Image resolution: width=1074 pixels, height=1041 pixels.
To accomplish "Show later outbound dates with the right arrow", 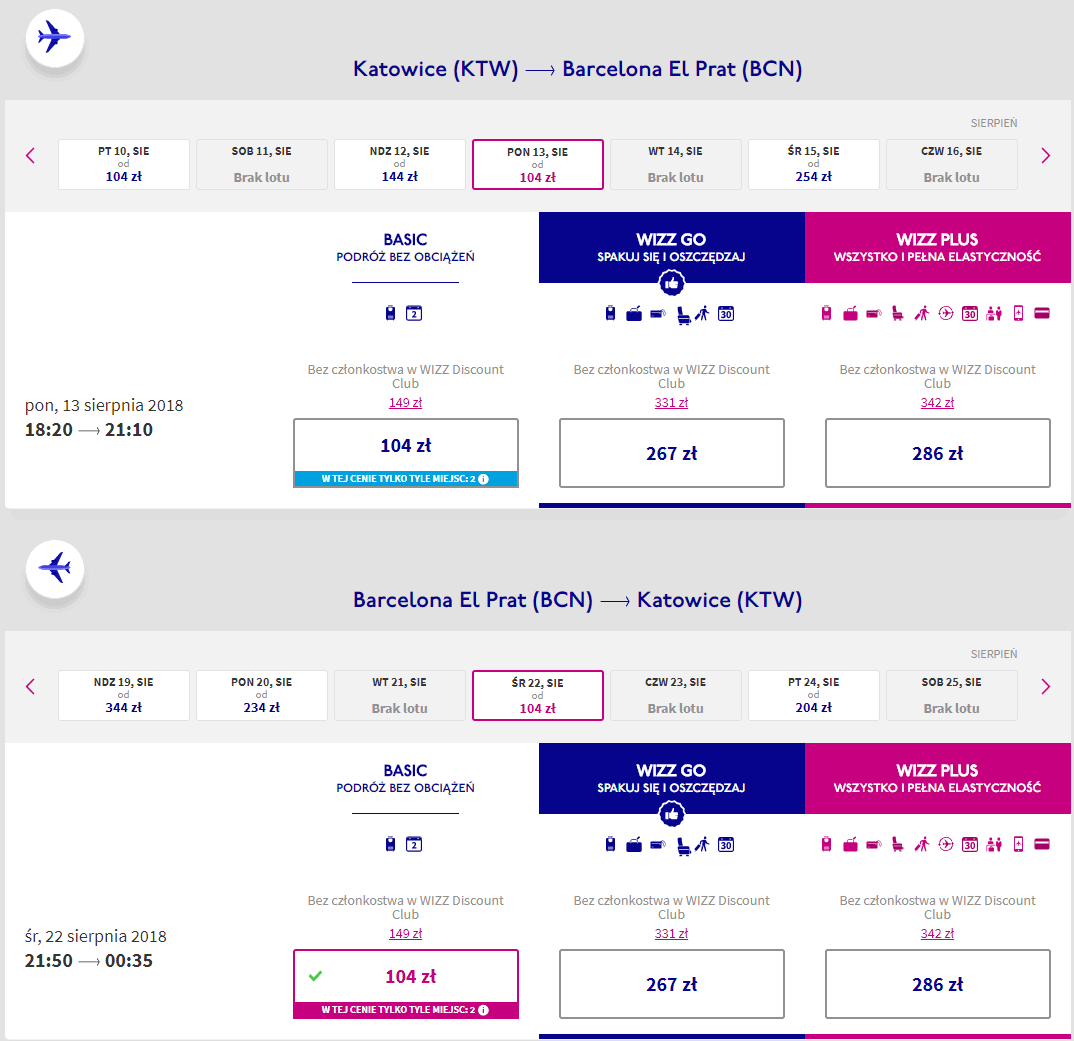I will pyautogui.click(x=1045, y=156).
